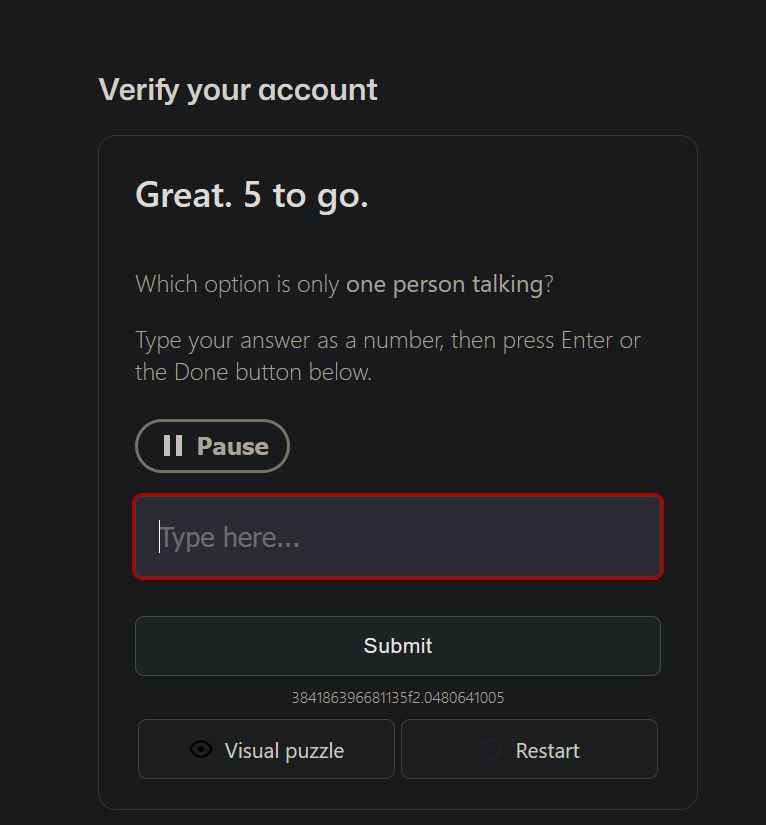Click the pause bars icon
The image size is (766, 825).
click(x=173, y=446)
